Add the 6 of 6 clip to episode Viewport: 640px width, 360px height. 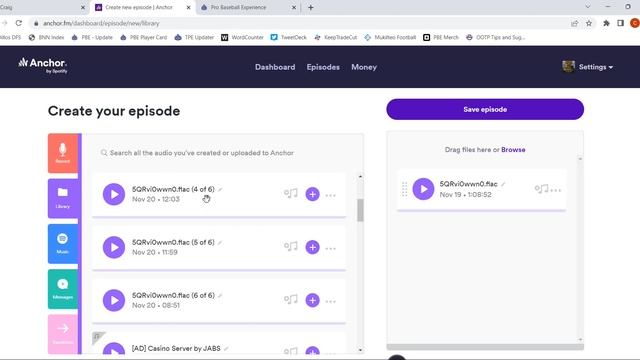[313, 300]
